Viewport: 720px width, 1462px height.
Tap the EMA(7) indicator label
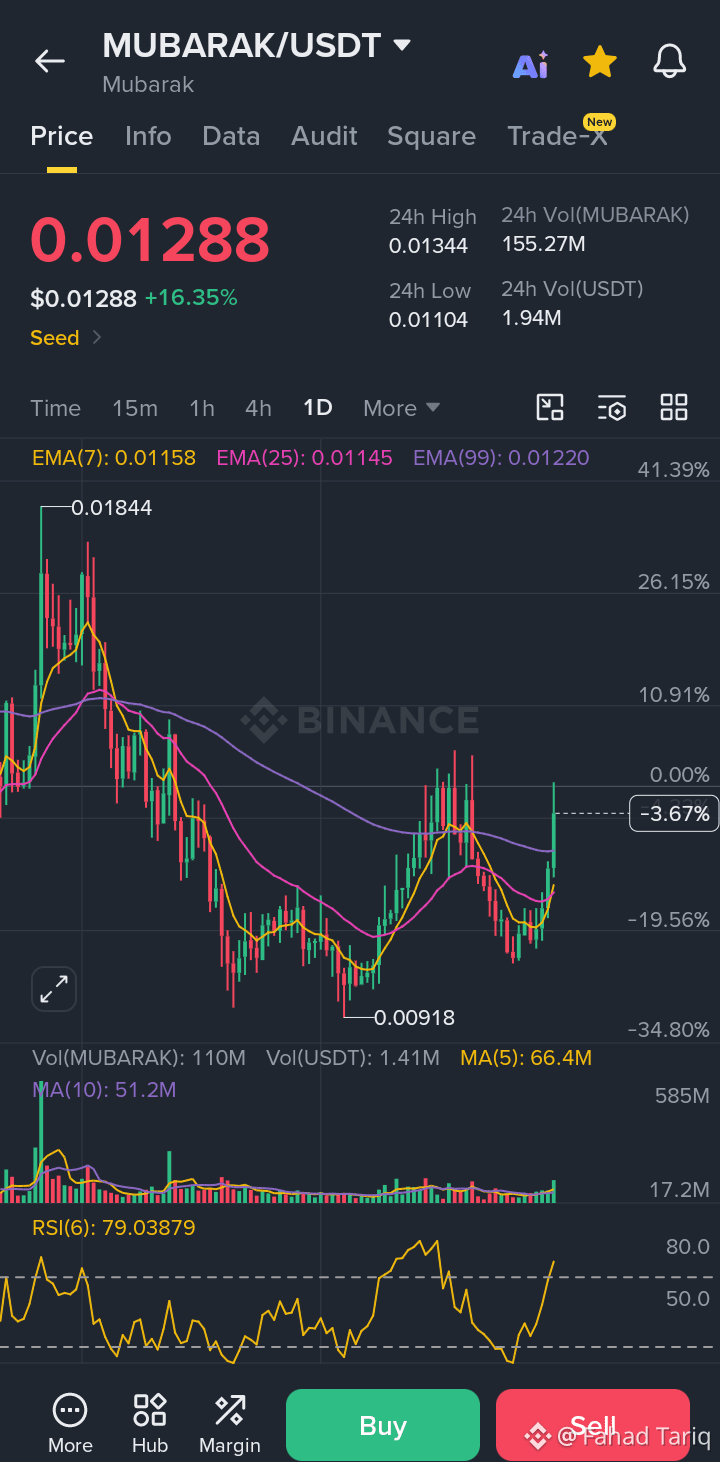coord(114,458)
